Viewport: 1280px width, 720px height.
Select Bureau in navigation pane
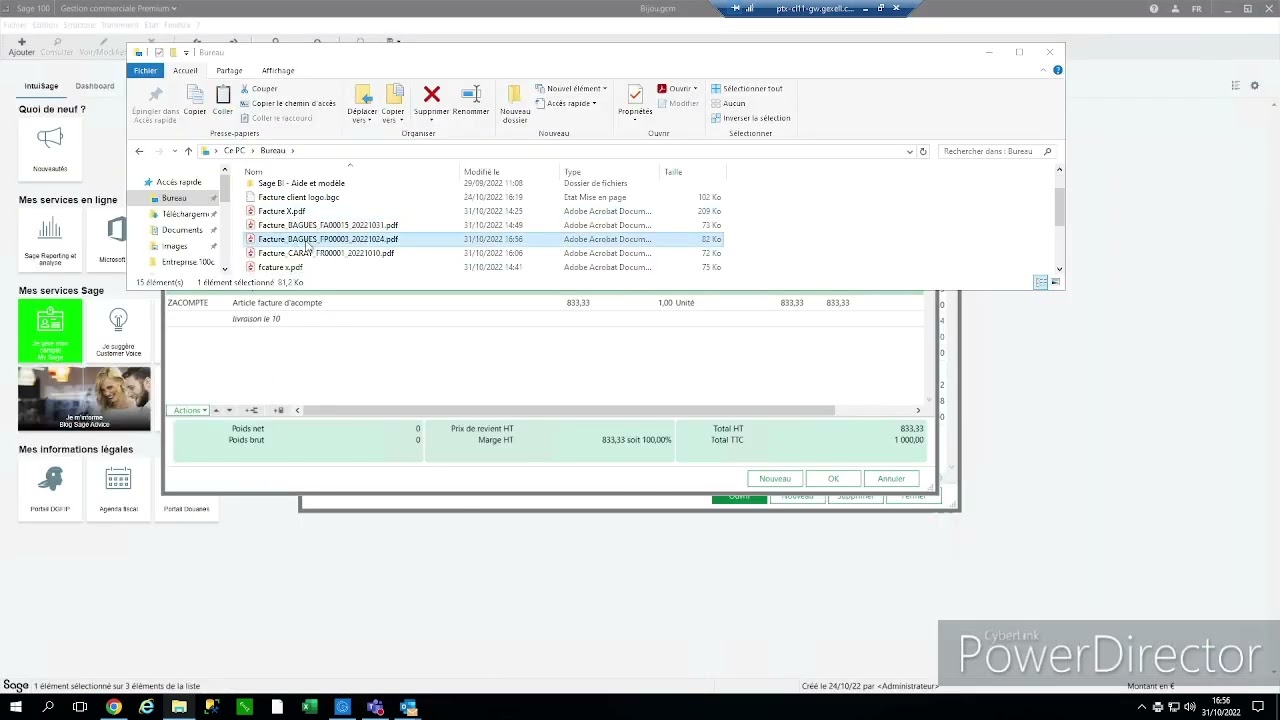tap(174, 198)
